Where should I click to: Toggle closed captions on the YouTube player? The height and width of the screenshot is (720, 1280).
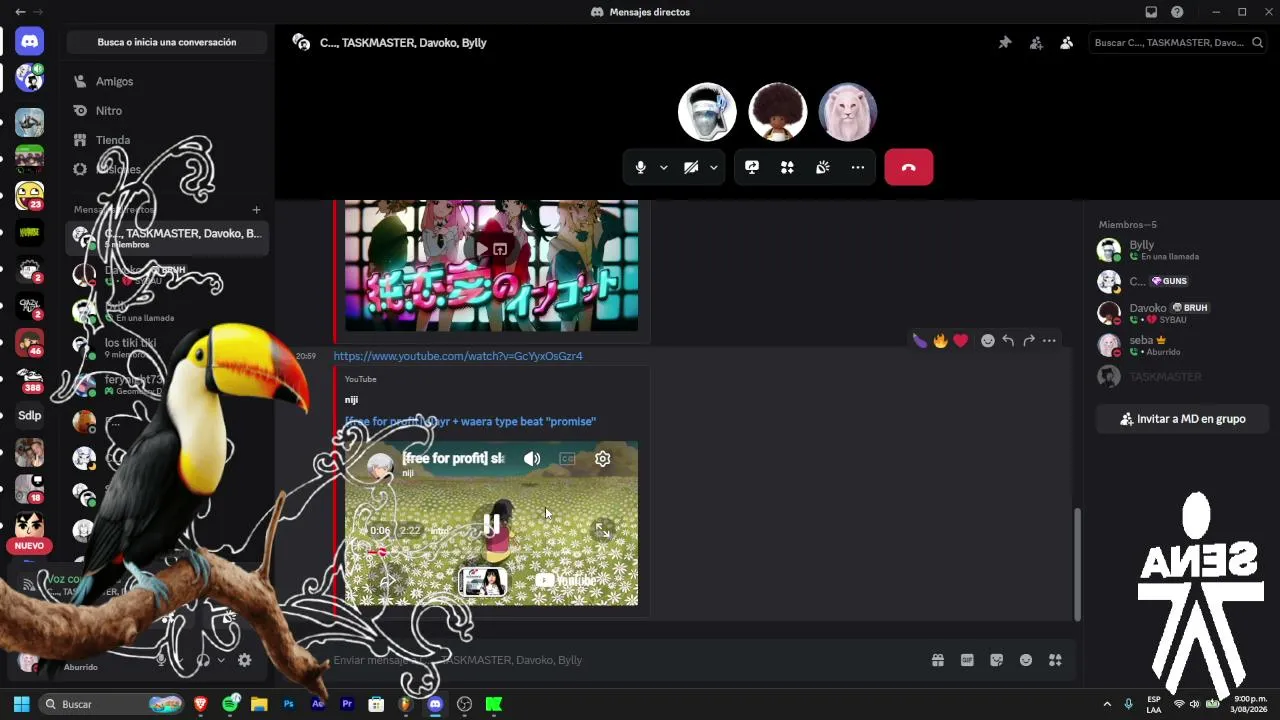(x=567, y=459)
